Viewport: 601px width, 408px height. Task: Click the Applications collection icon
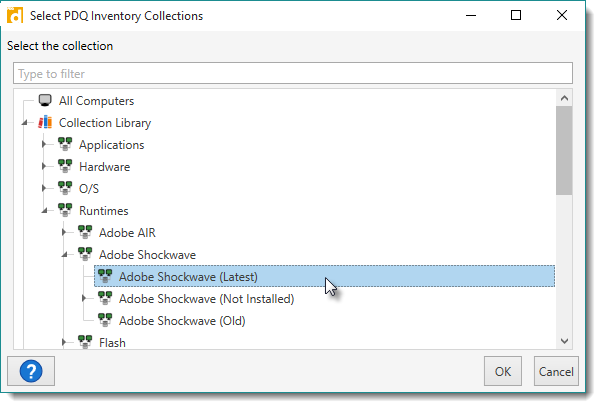coord(65,145)
